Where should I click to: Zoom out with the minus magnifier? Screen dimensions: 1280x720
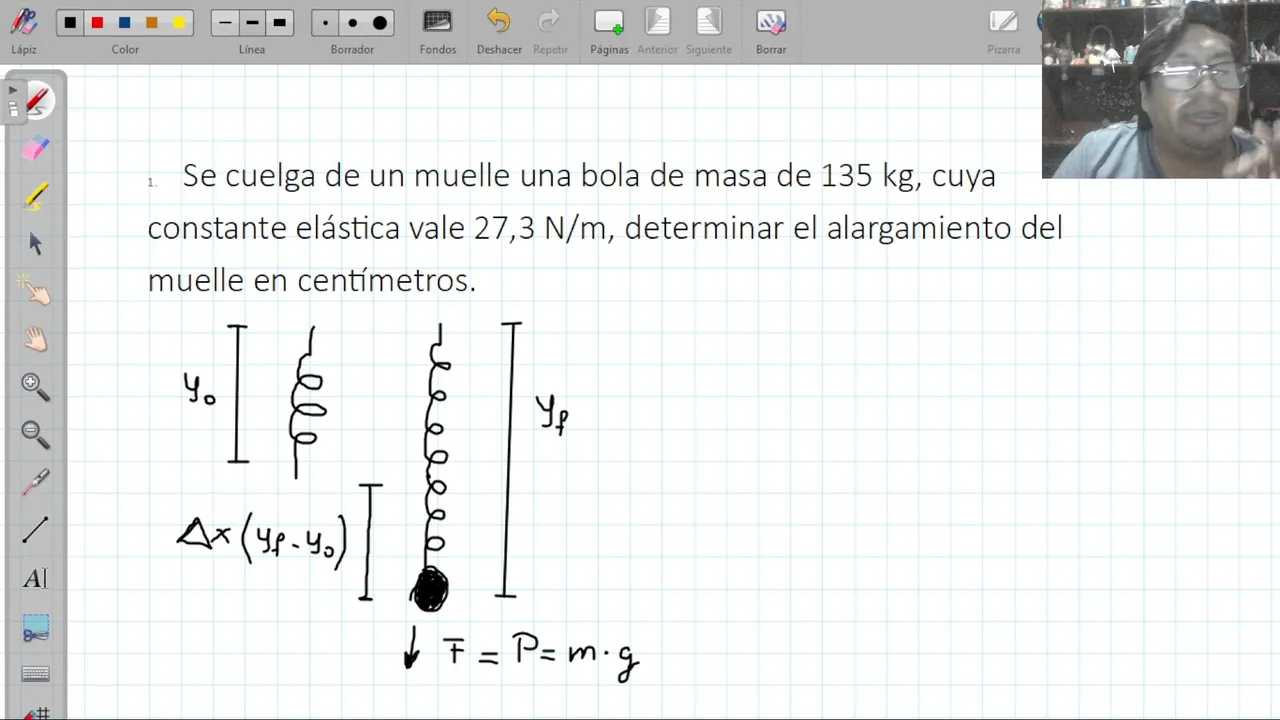[35, 434]
